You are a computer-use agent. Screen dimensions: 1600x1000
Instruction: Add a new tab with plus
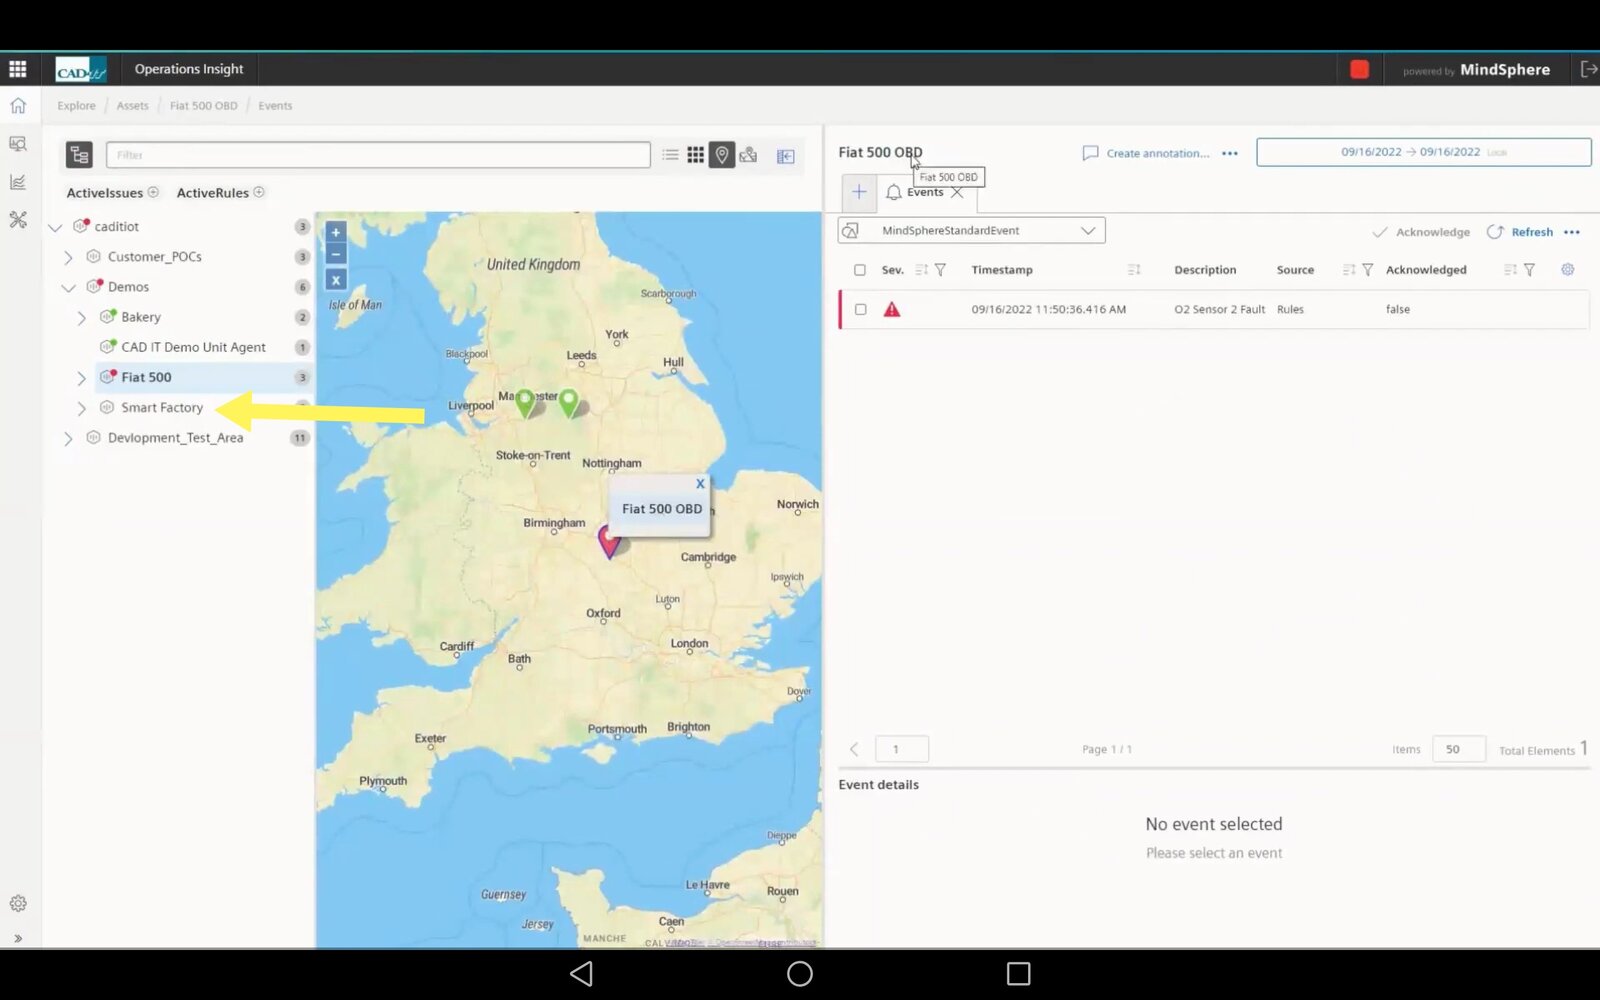tap(859, 192)
